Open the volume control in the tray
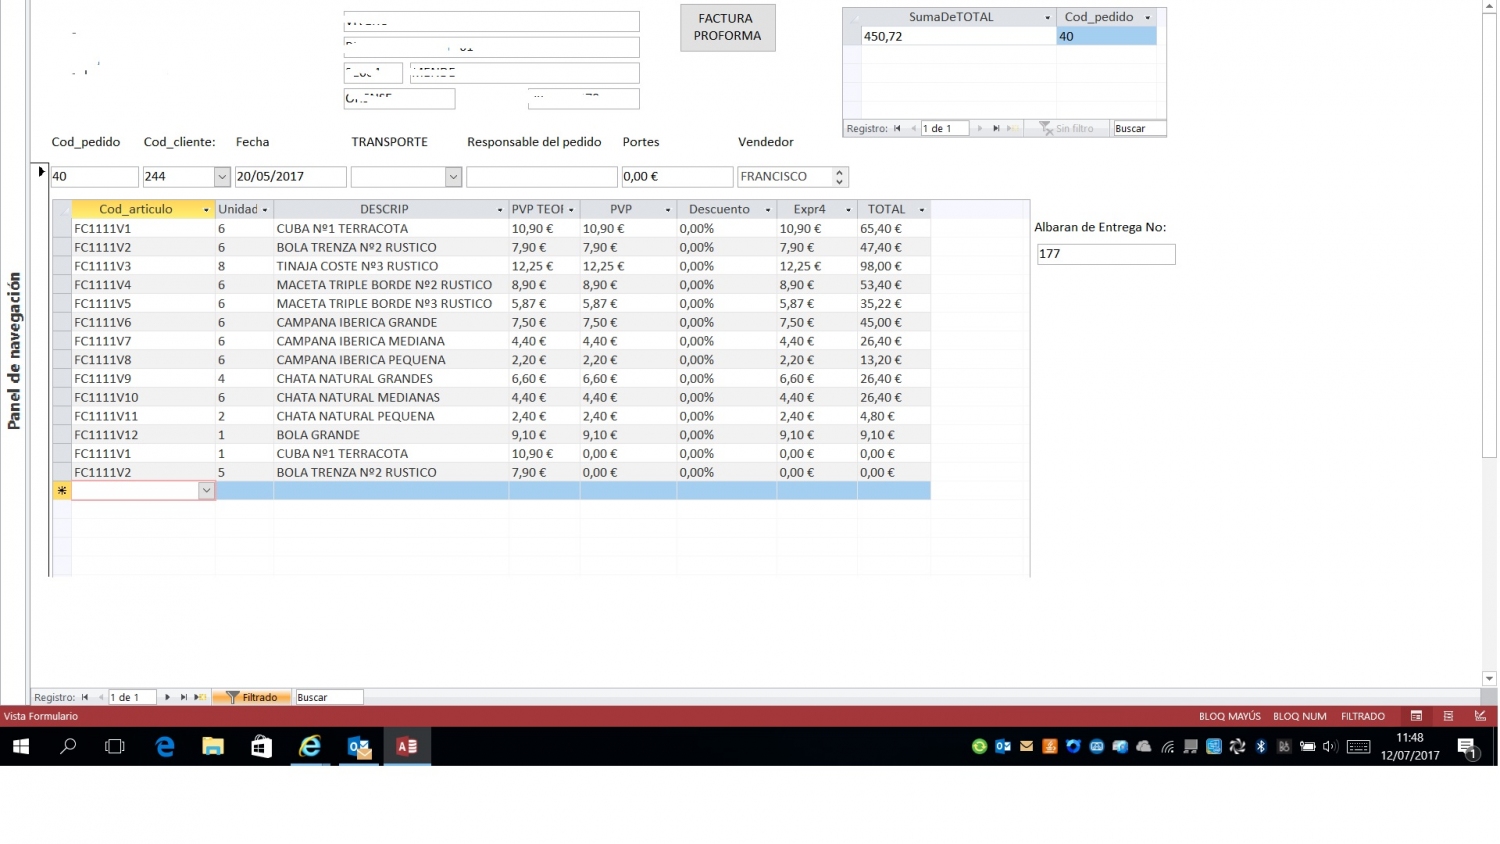 pyautogui.click(x=1330, y=746)
